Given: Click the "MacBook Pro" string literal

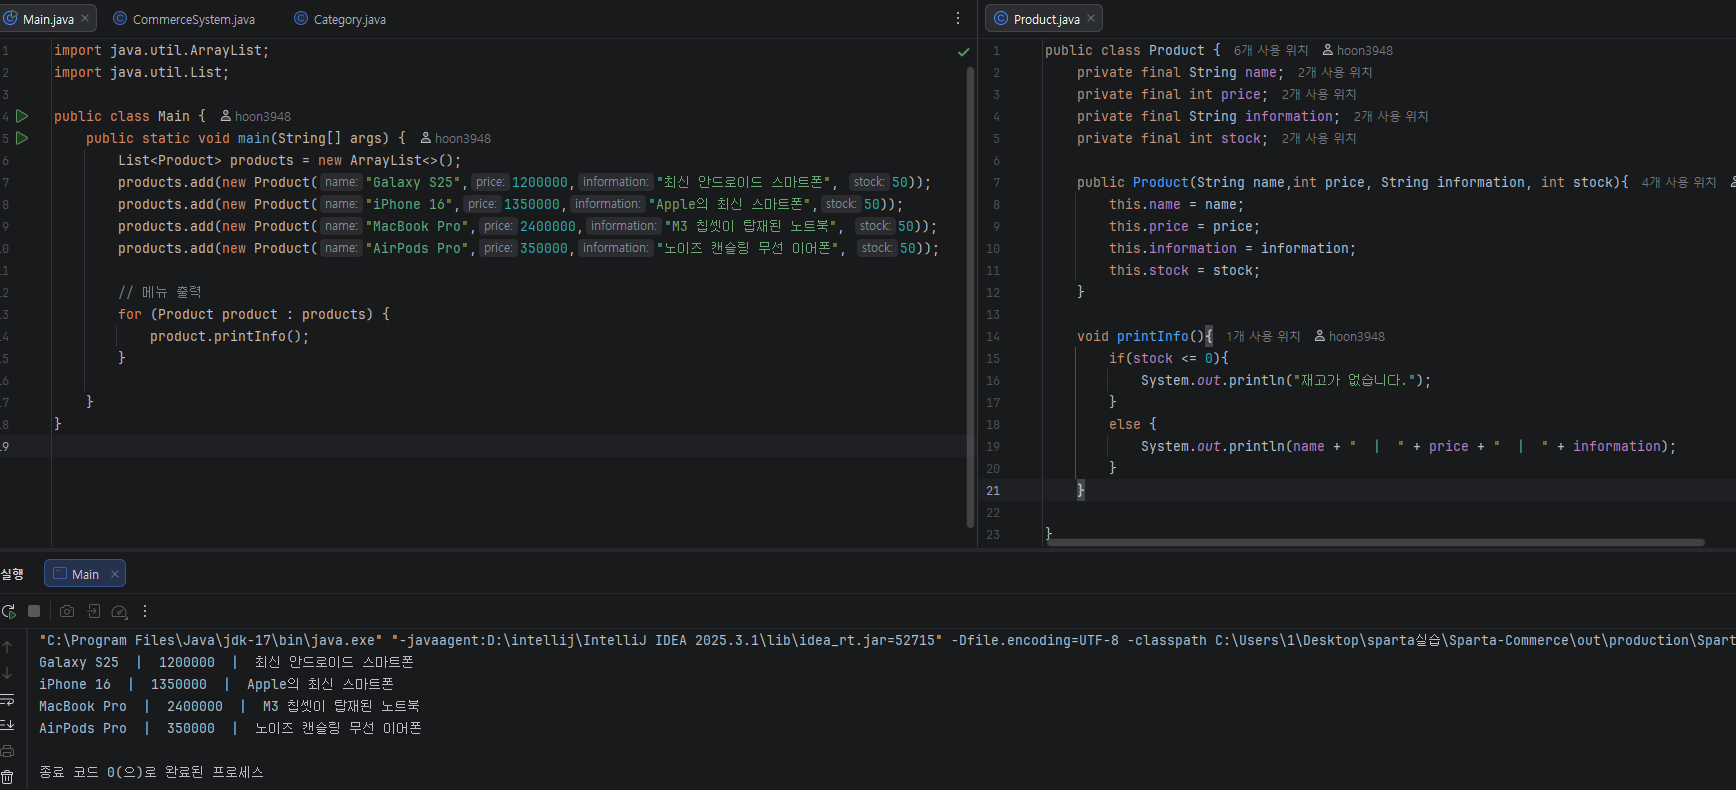Looking at the screenshot, I should [x=417, y=226].
